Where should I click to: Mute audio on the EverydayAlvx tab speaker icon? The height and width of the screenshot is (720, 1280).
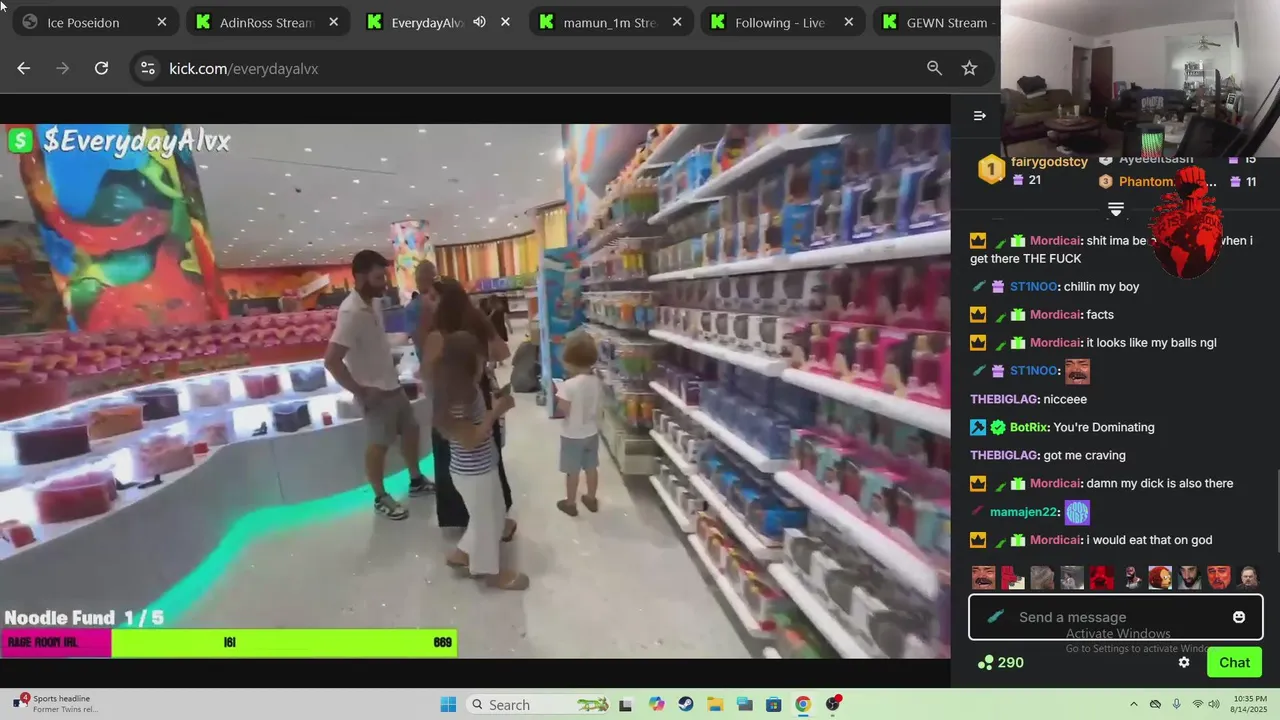coord(479,22)
